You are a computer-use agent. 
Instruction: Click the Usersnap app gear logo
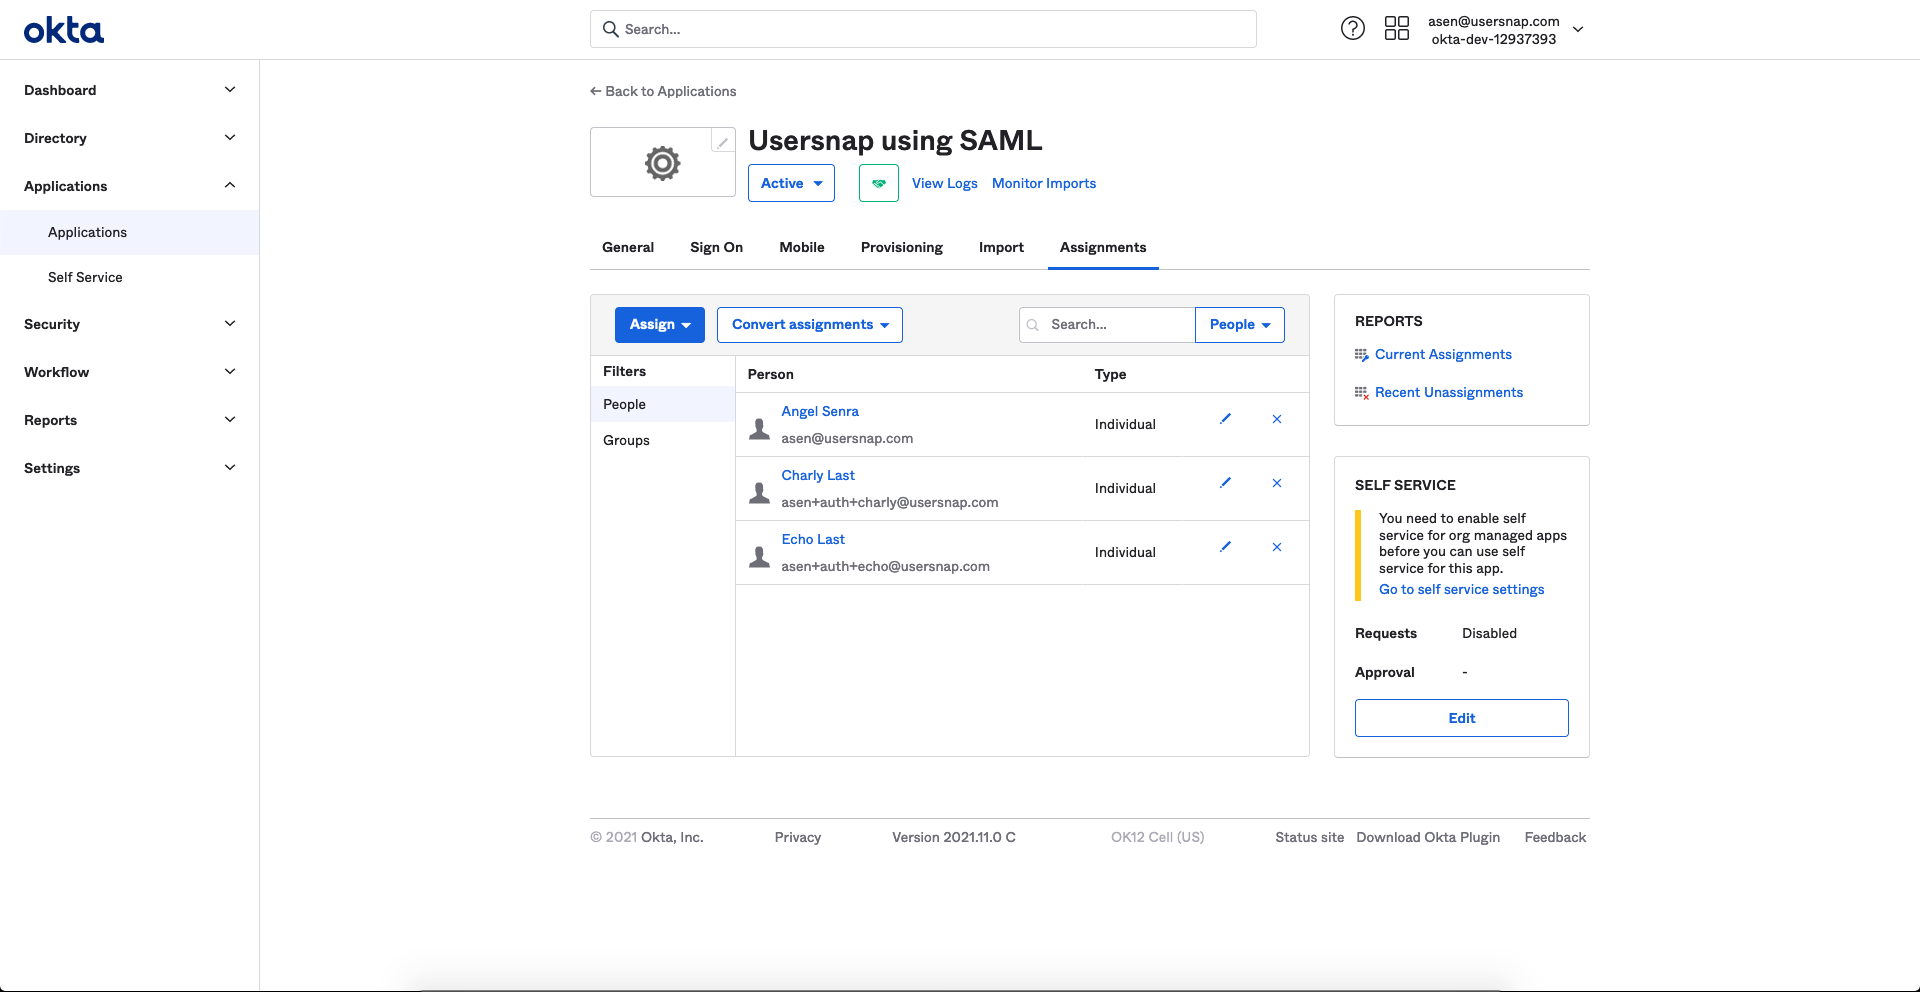(662, 163)
